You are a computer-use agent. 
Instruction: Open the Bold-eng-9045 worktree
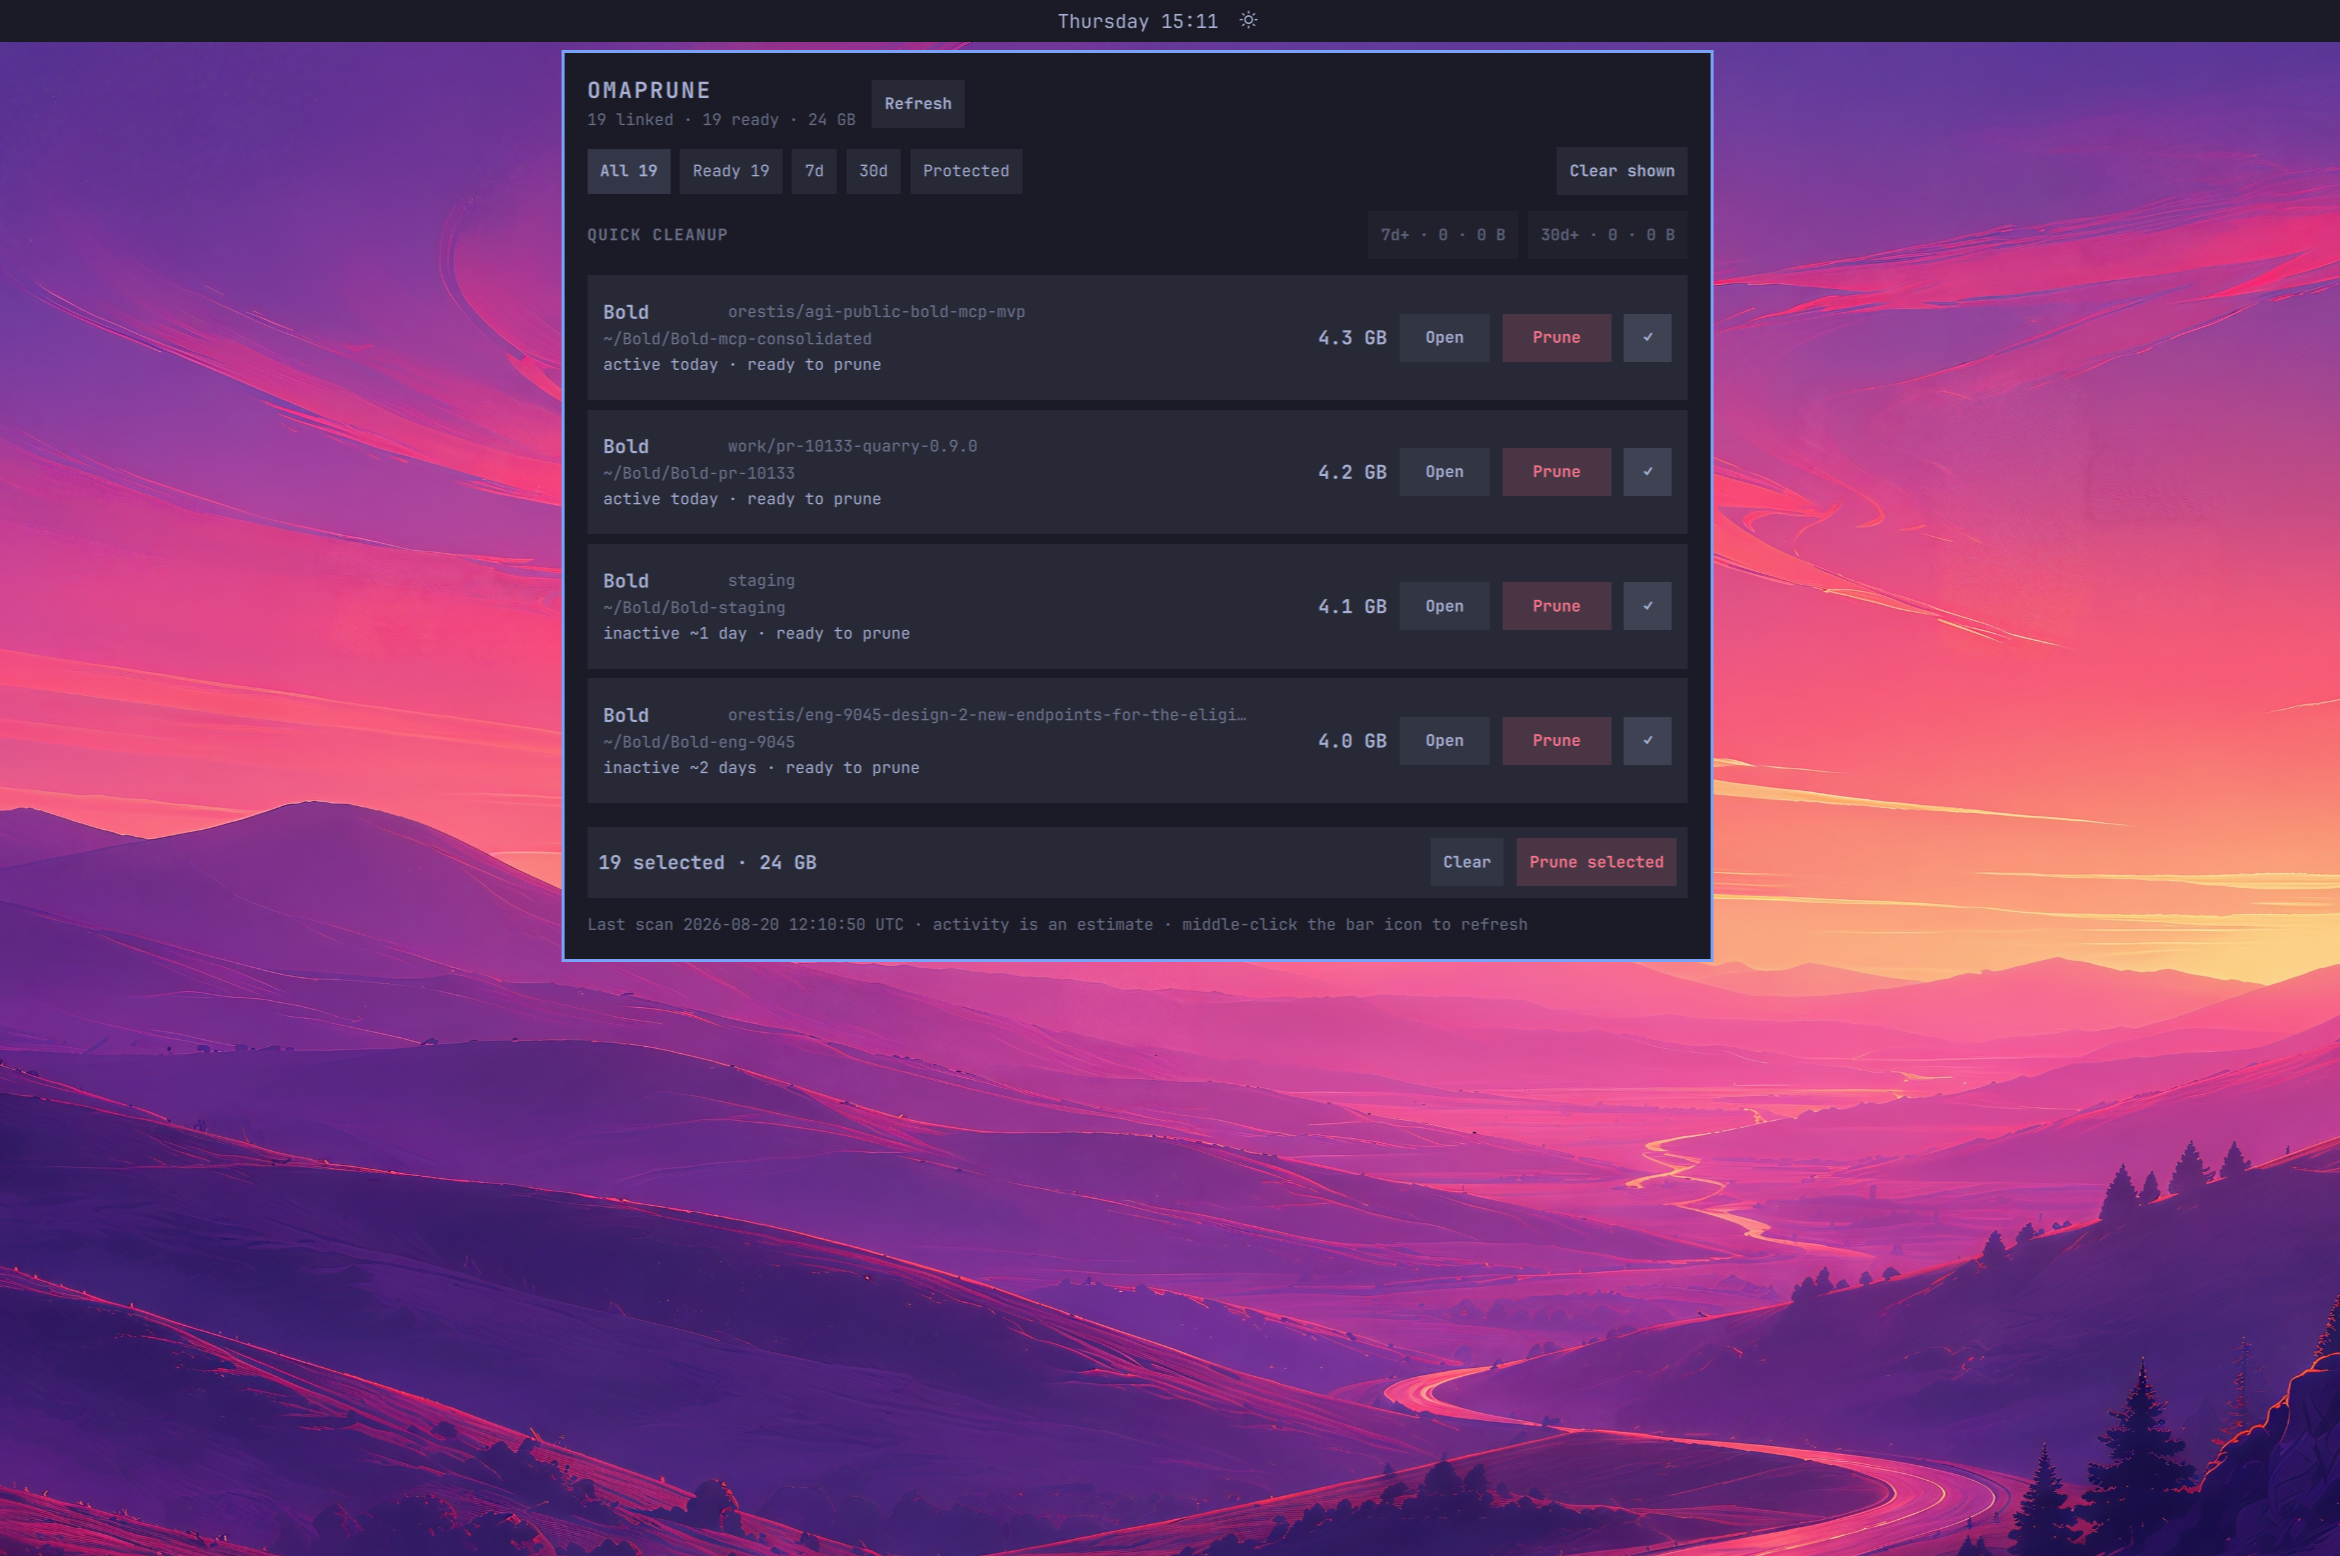point(1444,741)
